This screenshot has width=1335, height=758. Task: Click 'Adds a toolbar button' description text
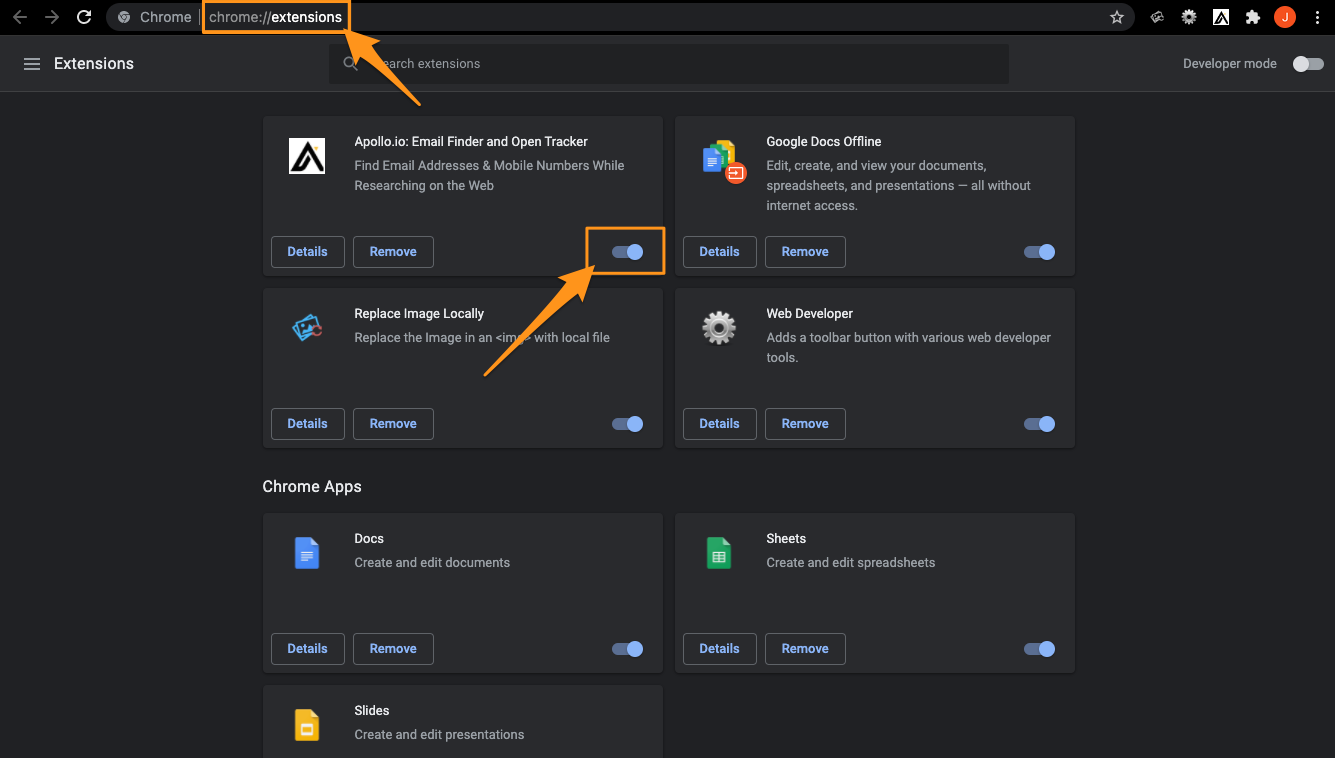click(x=908, y=348)
